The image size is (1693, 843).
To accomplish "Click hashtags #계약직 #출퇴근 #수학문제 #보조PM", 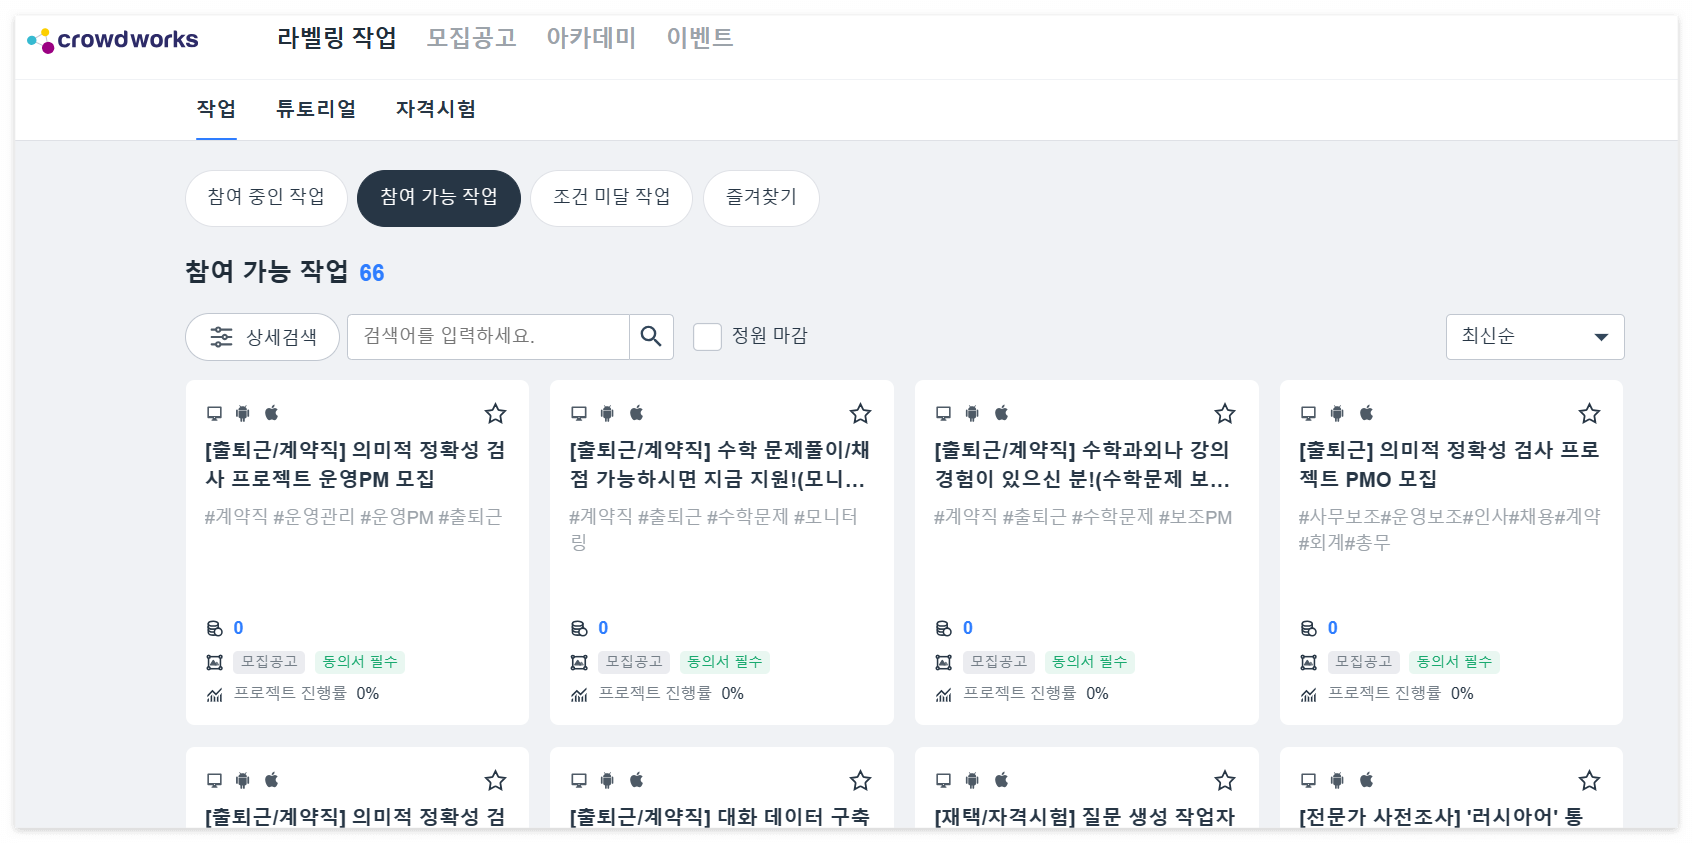I will point(1083,517).
